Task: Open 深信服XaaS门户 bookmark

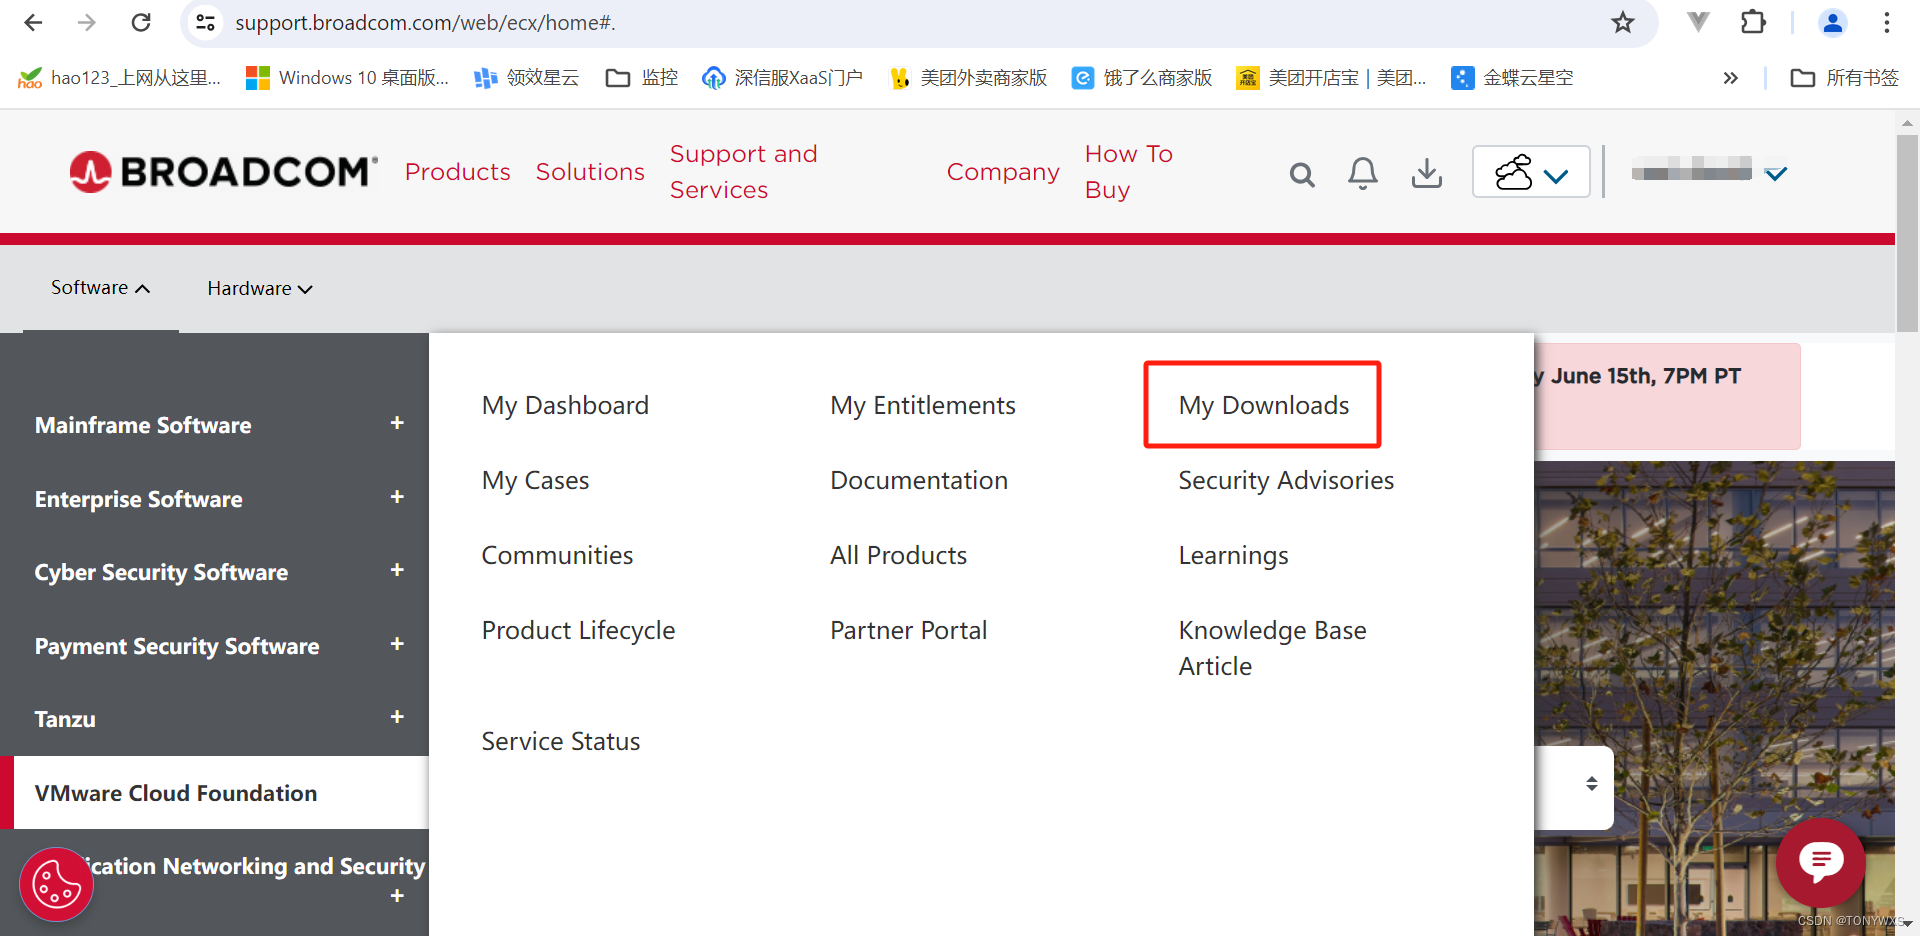Action: coord(782,78)
